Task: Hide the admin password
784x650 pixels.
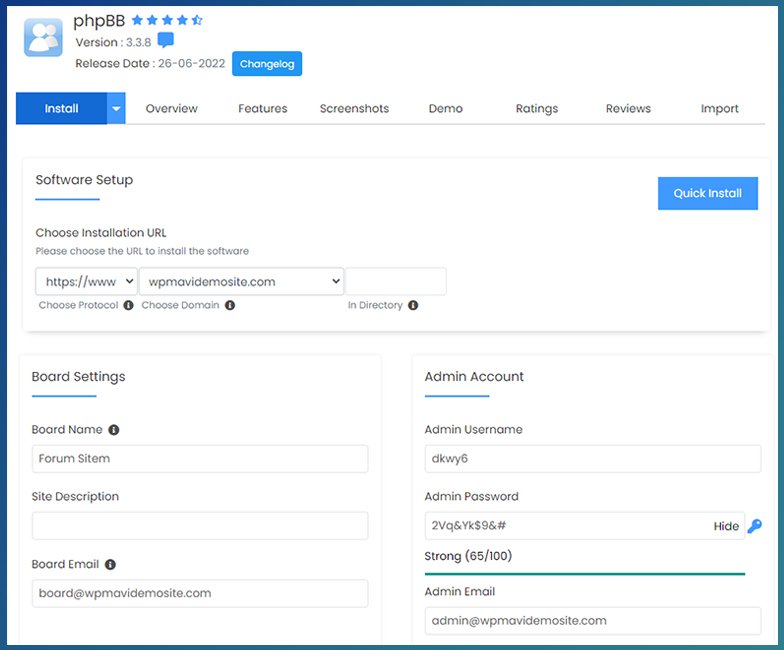Action: (x=726, y=526)
